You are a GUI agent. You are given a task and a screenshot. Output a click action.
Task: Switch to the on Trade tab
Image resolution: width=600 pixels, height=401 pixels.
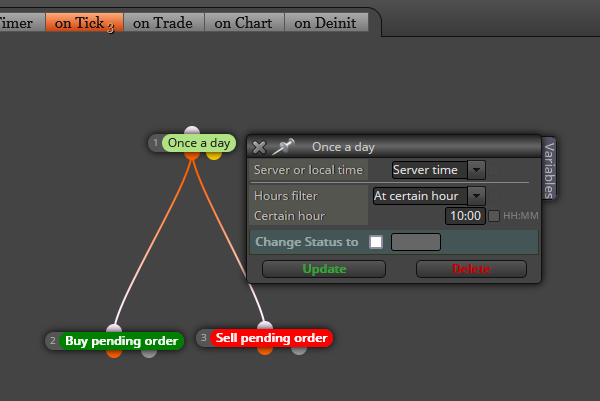(x=163, y=23)
